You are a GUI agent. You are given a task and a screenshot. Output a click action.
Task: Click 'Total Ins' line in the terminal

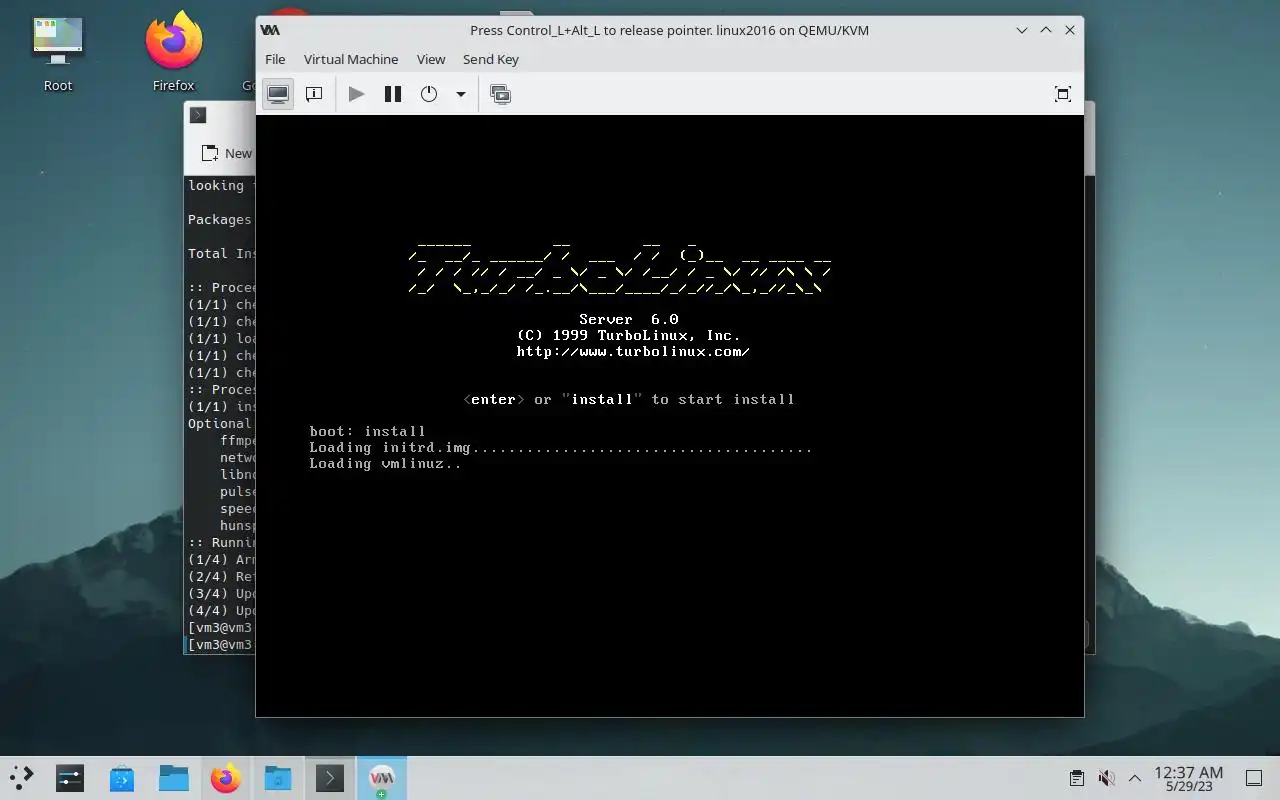[221, 254]
